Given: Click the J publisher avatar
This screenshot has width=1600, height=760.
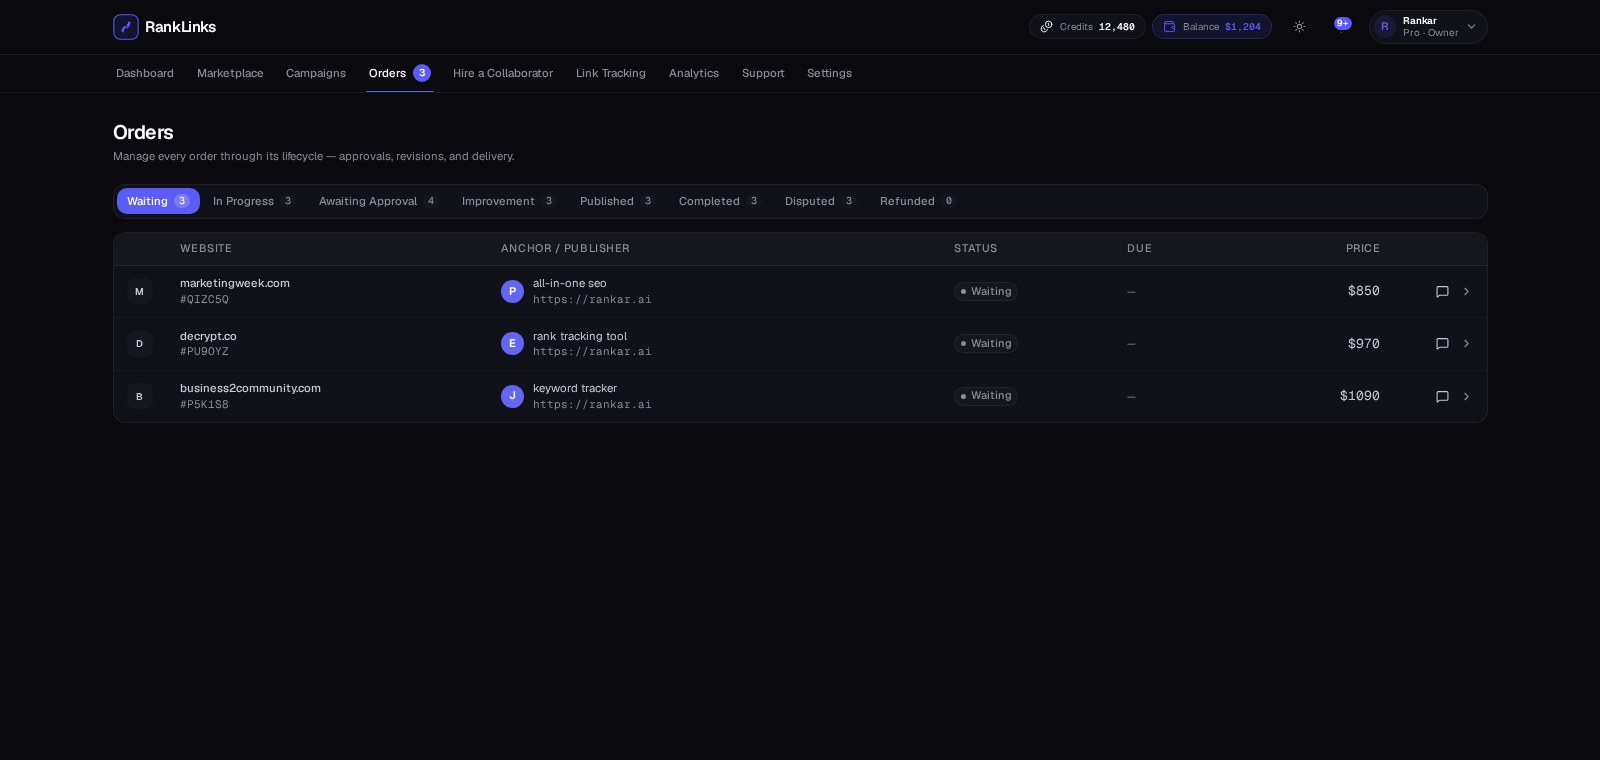Looking at the screenshot, I should pyautogui.click(x=512, y=396).
